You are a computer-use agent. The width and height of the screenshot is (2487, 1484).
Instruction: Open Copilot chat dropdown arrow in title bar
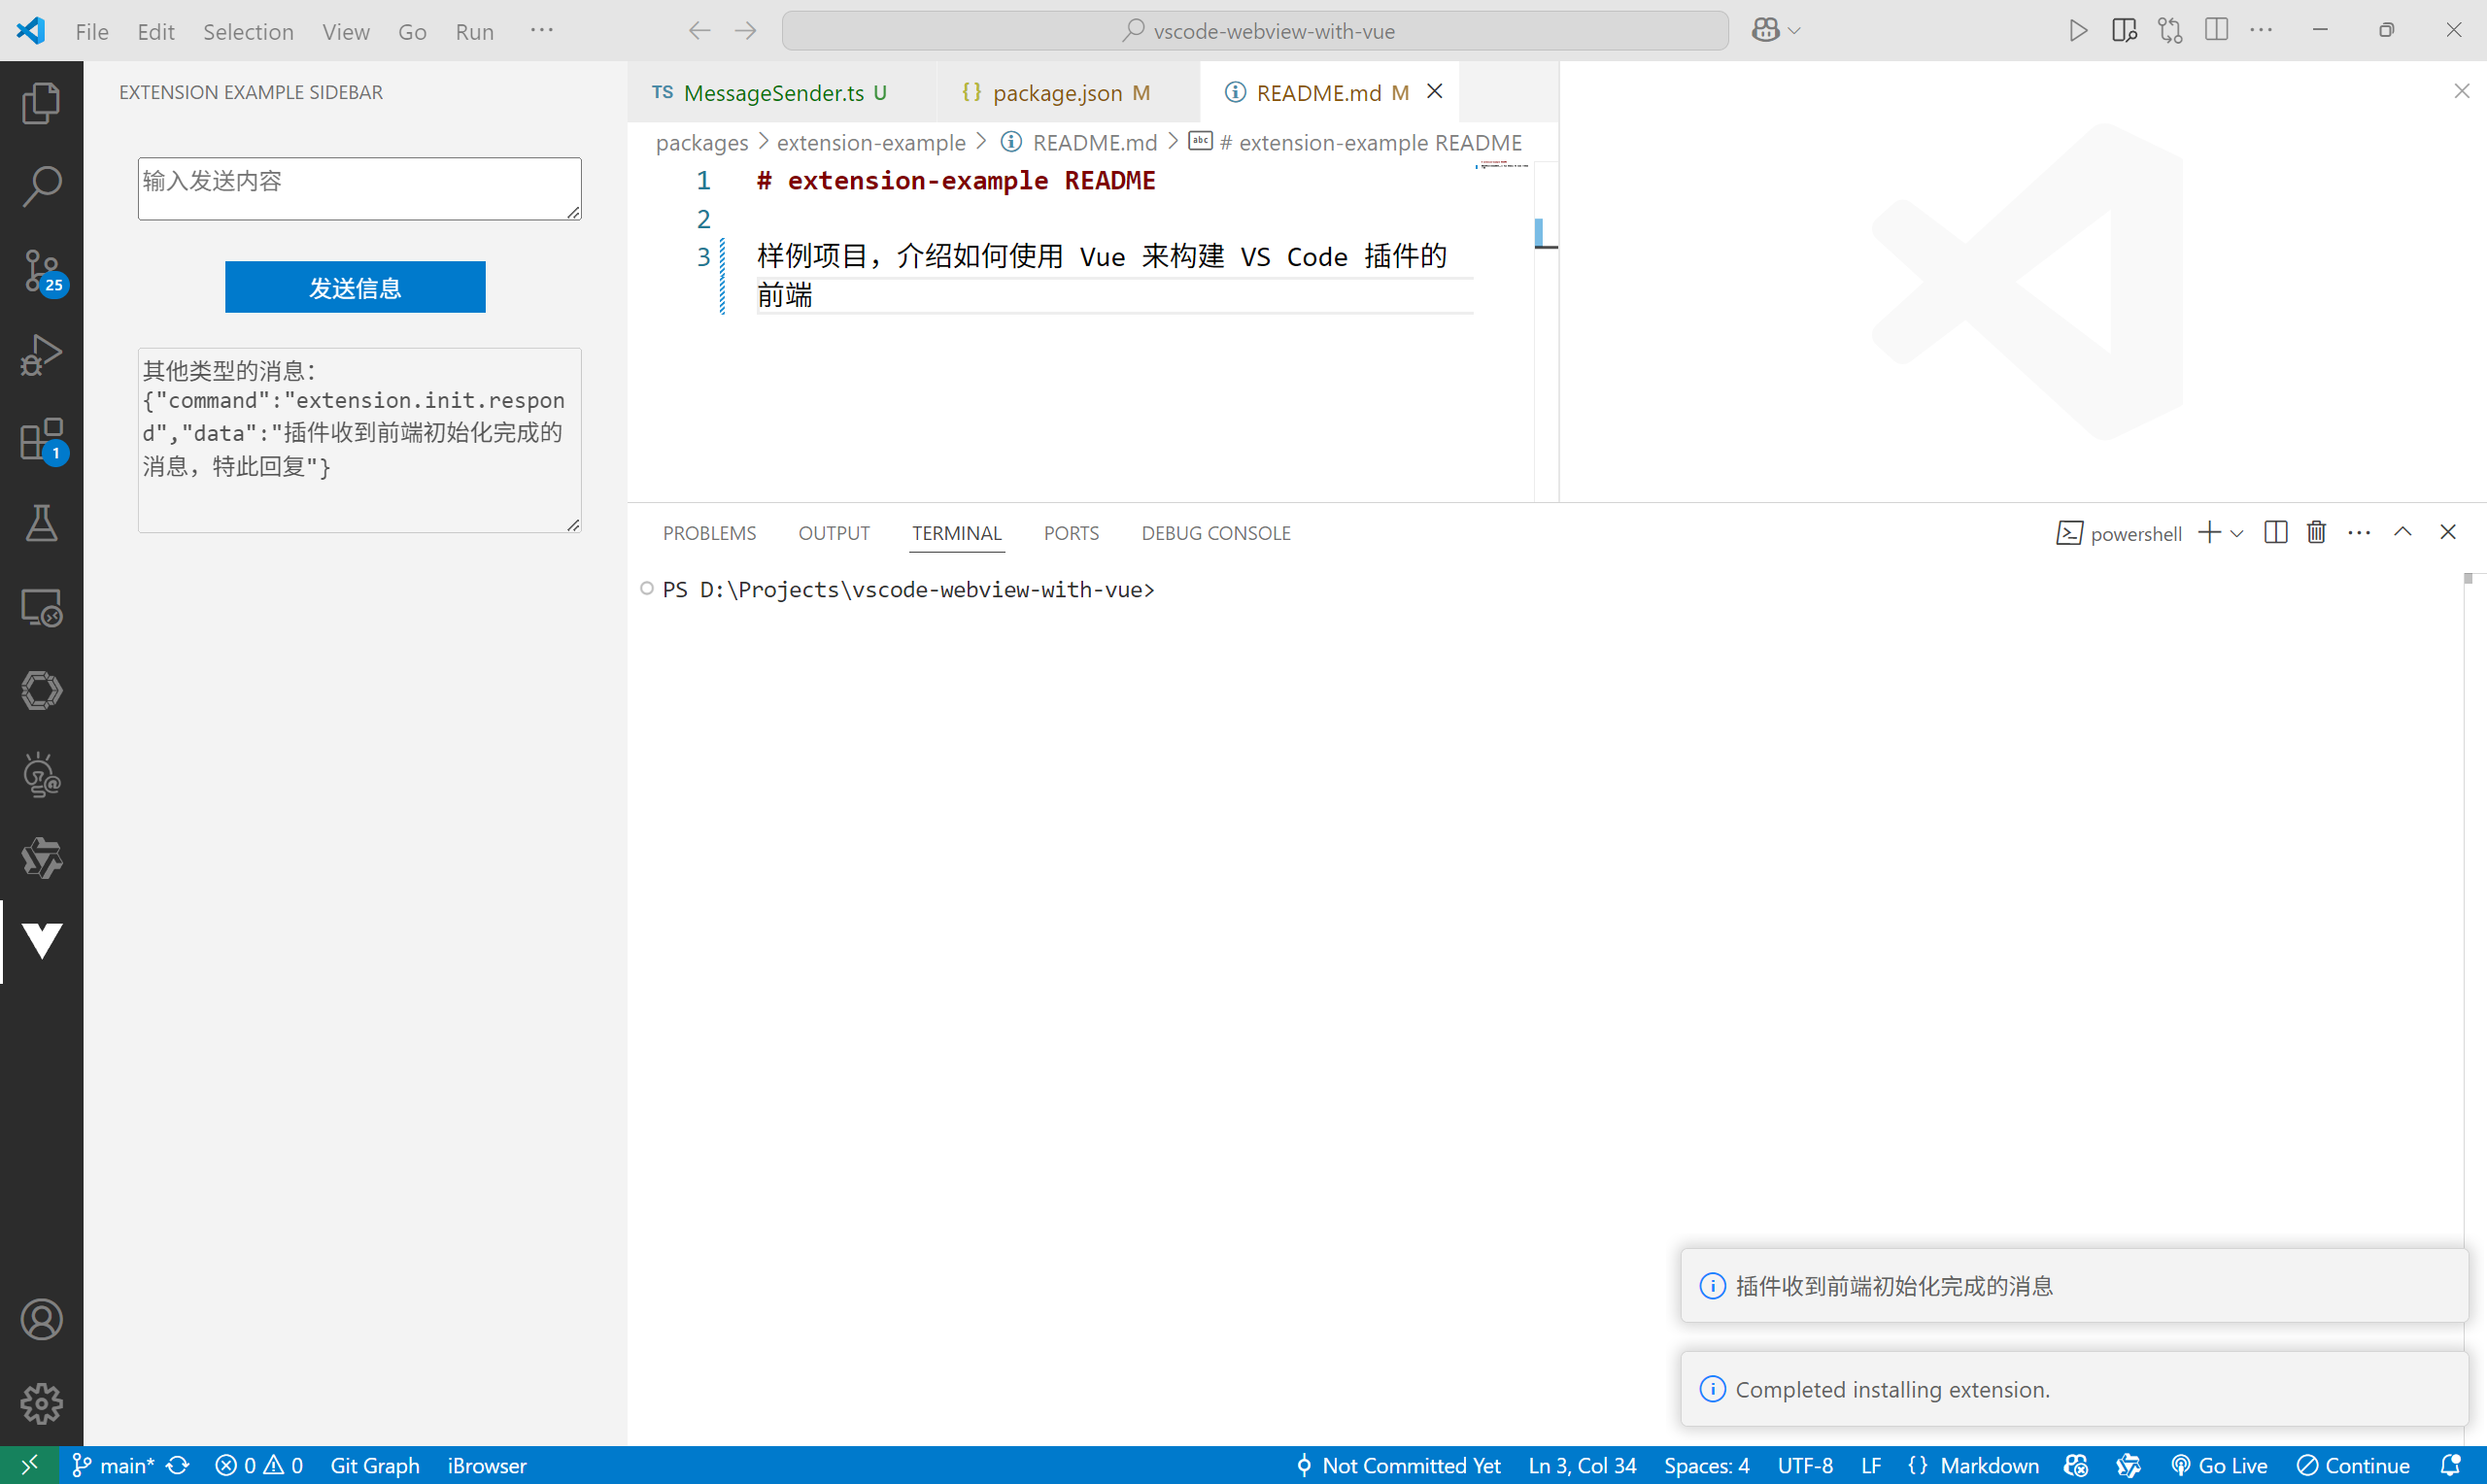pyautogui.click(x=1795, y=31)
